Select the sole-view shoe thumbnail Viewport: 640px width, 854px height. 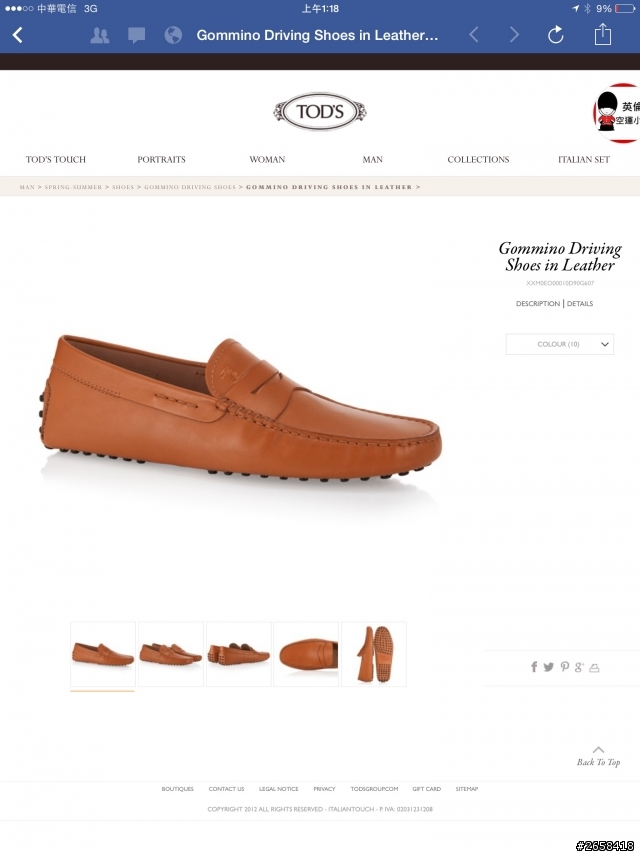pos(374,654)
